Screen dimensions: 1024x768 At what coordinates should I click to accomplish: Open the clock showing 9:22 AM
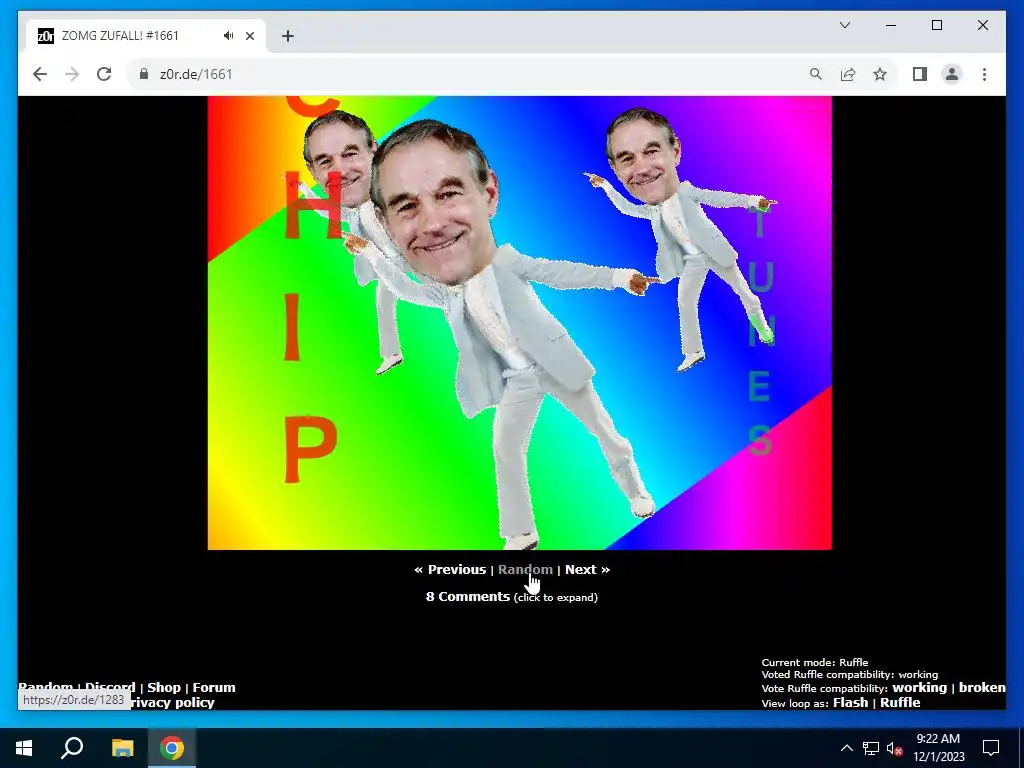(938, 748)
